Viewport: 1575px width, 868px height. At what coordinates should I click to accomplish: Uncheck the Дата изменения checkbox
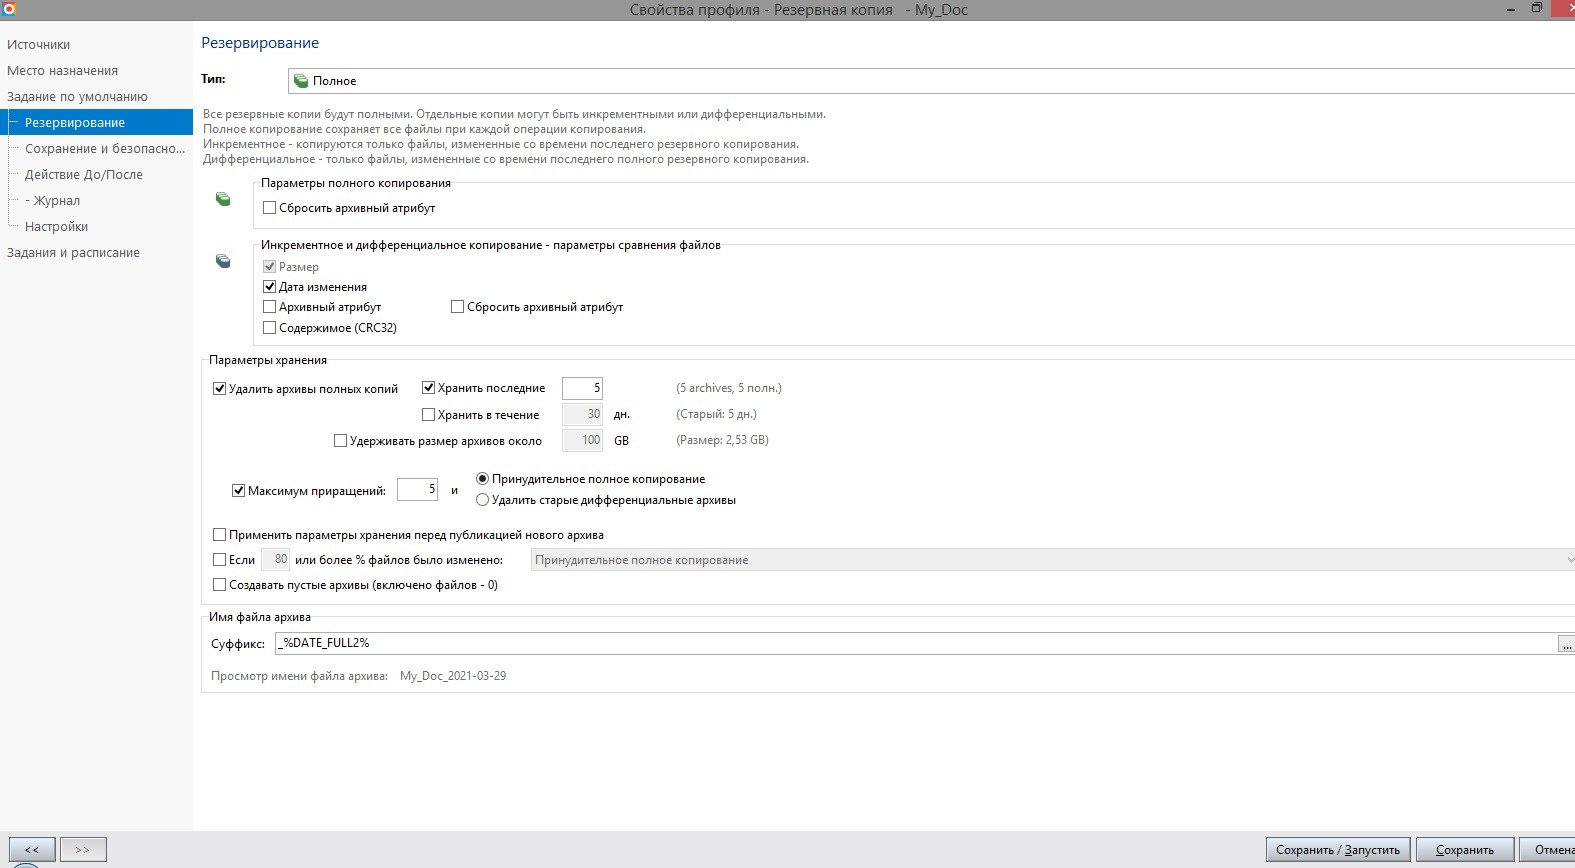[x=270, y=287]
